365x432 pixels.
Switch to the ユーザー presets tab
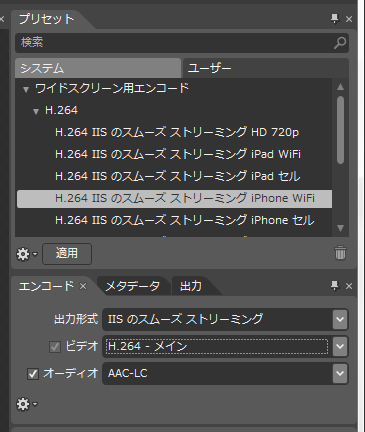(266, 68)
